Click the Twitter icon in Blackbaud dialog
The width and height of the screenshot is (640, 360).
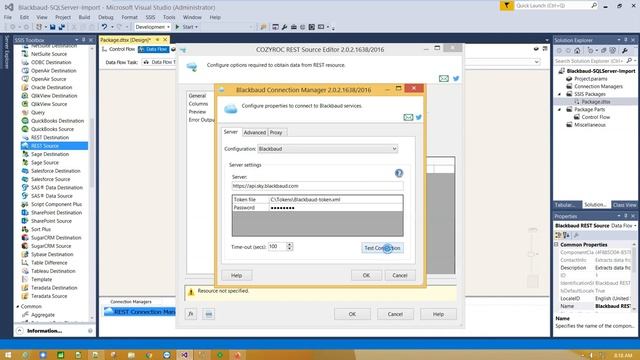(419, 118)
